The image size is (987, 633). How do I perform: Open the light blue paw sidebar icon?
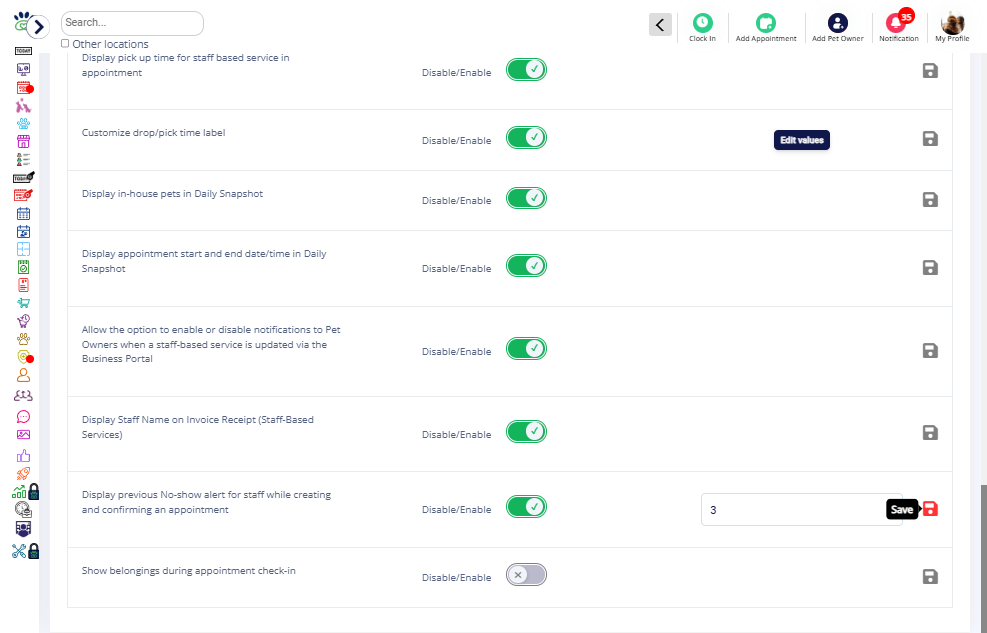point(23,123)
